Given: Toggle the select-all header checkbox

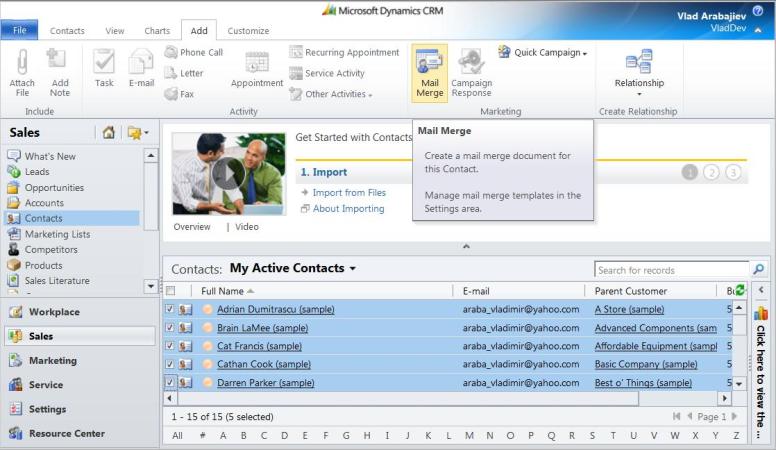Looking at the screenshot, I should (x=170, y=291).
